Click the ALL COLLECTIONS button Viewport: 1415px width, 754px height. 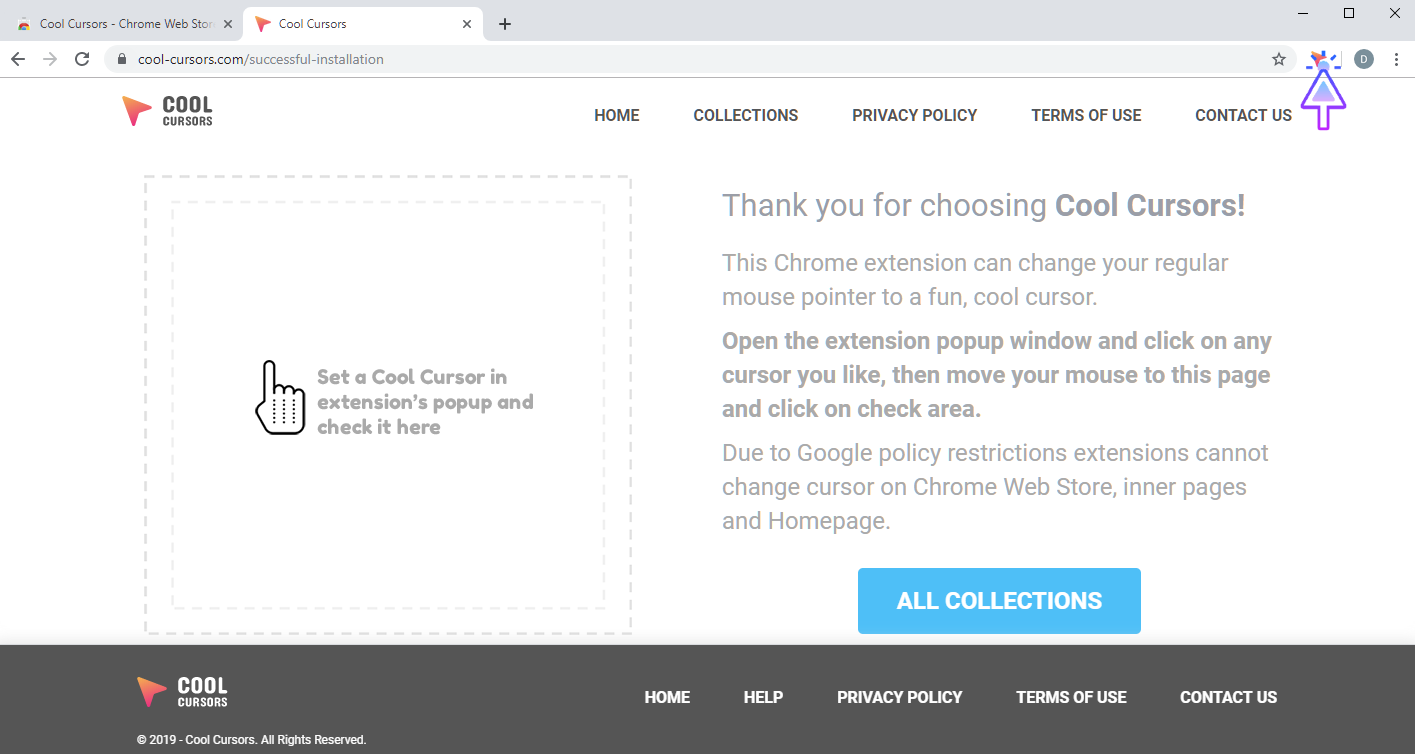click(x=999, y=601)
